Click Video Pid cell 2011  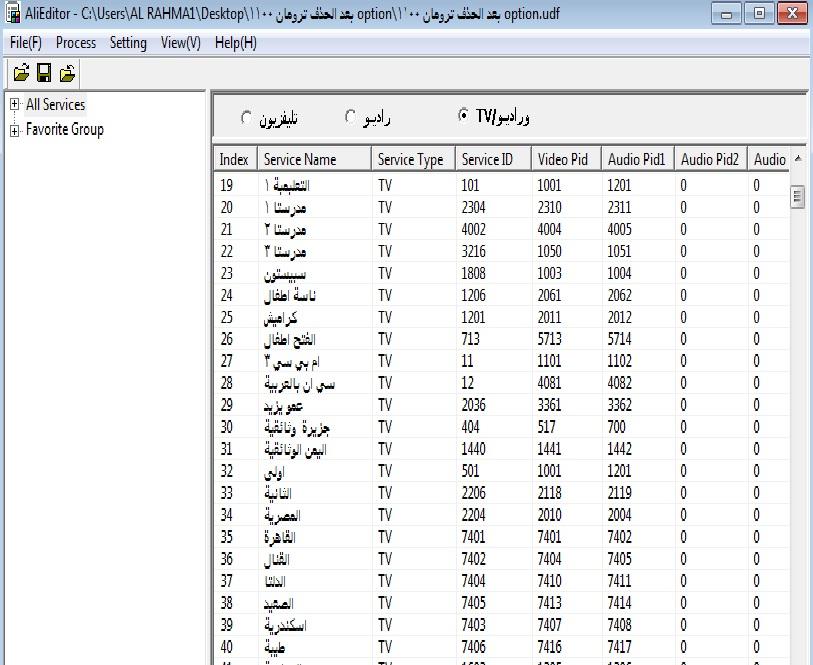[x=549, y=317]
